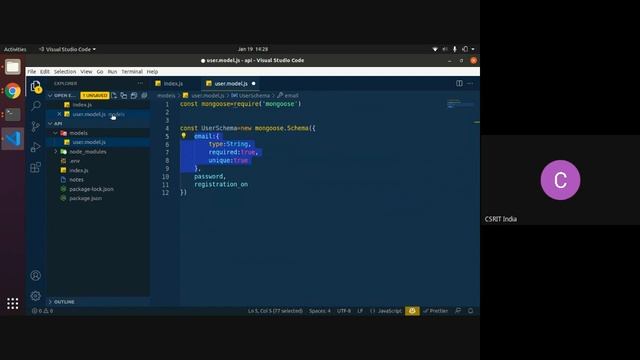
Task: Open the Edit menu
Action: click(45, 72)
